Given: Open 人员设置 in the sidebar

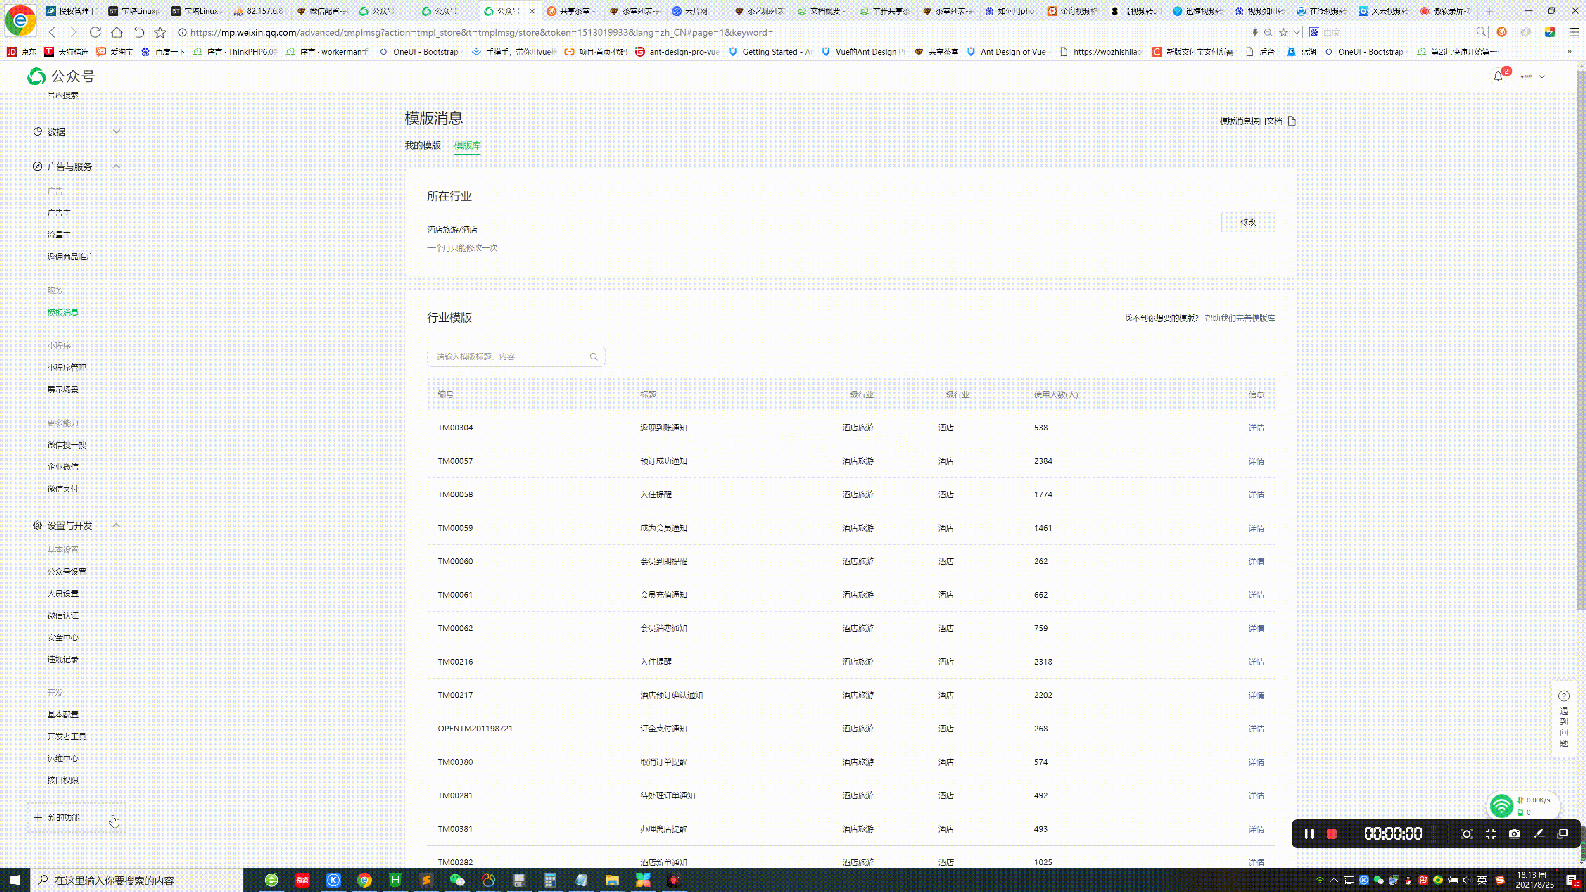Looking at the screenshot, I should 63,593.
